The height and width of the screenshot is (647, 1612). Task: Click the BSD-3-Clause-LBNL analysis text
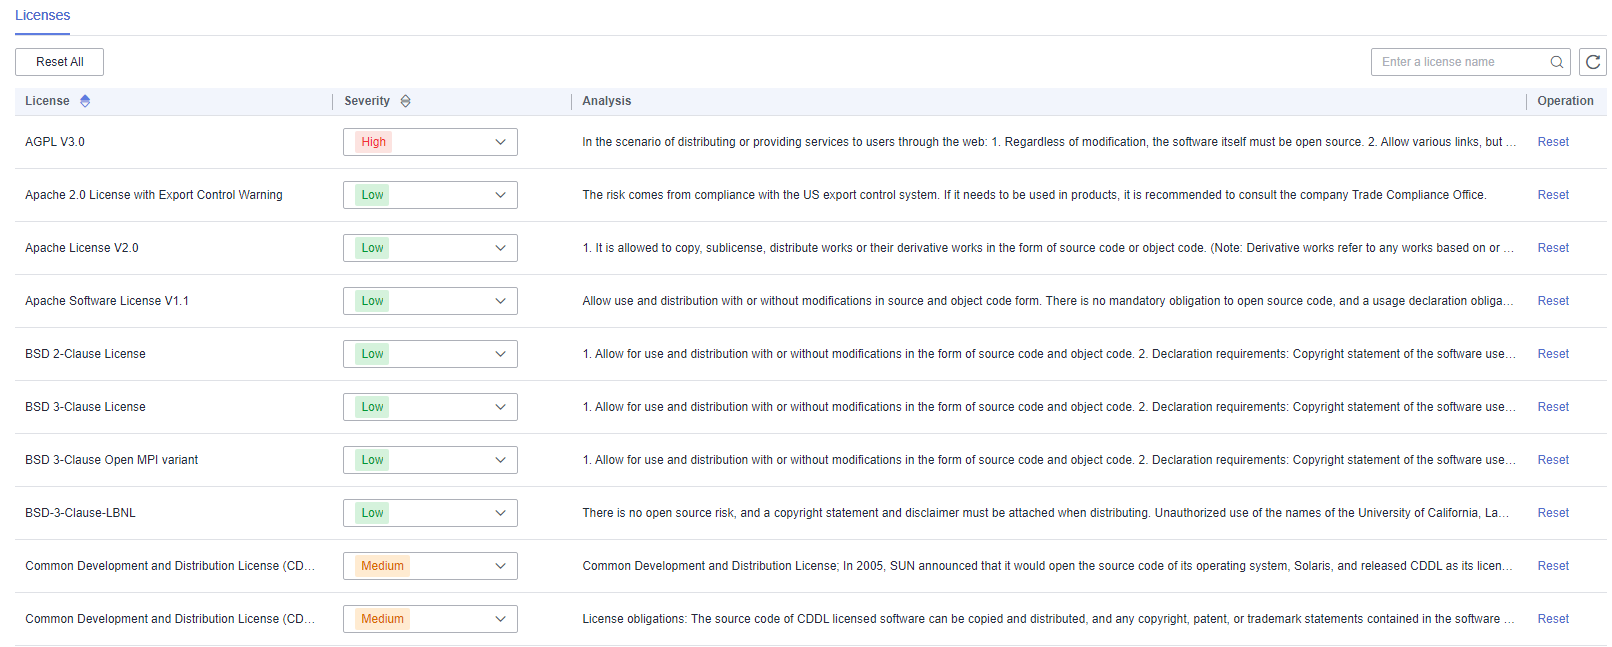(x=1046, y=513)
